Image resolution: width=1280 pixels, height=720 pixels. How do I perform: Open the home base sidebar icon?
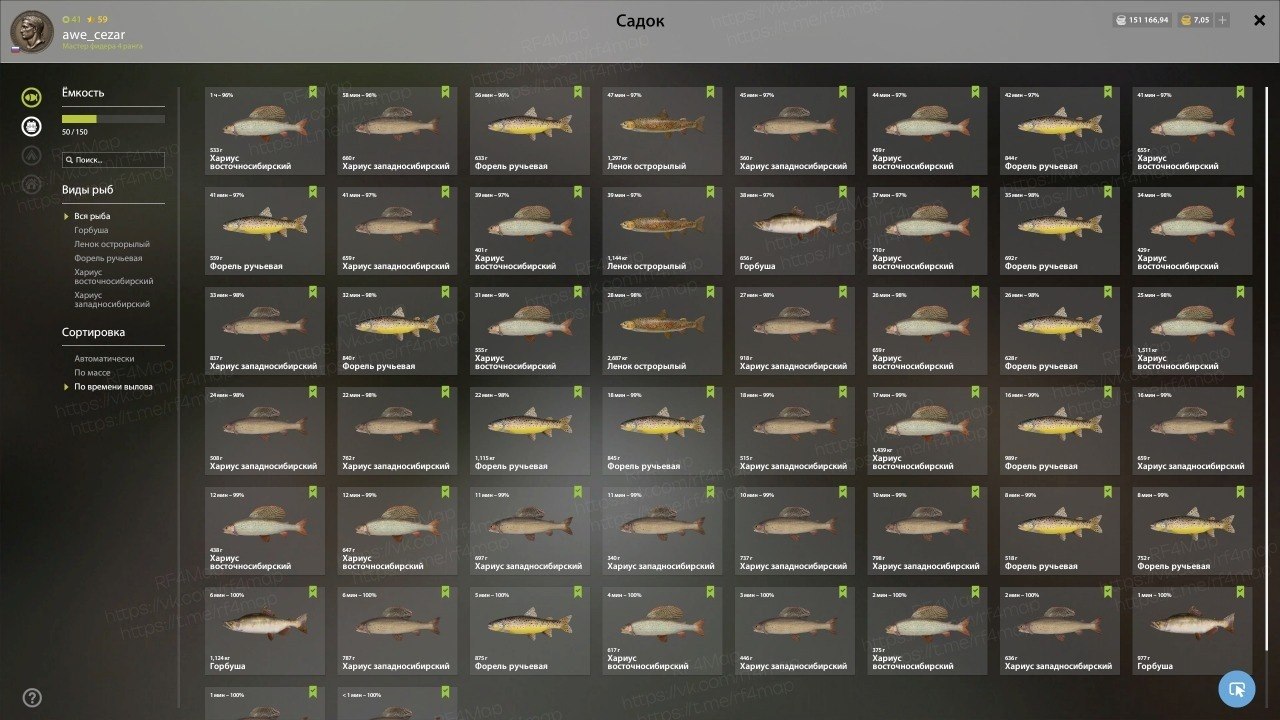[32, 184]
